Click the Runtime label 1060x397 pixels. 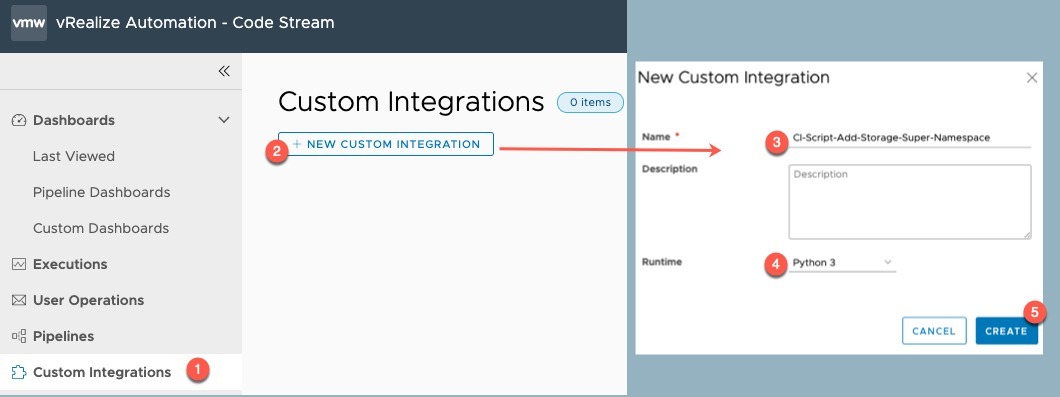click(x=662, y=262)
